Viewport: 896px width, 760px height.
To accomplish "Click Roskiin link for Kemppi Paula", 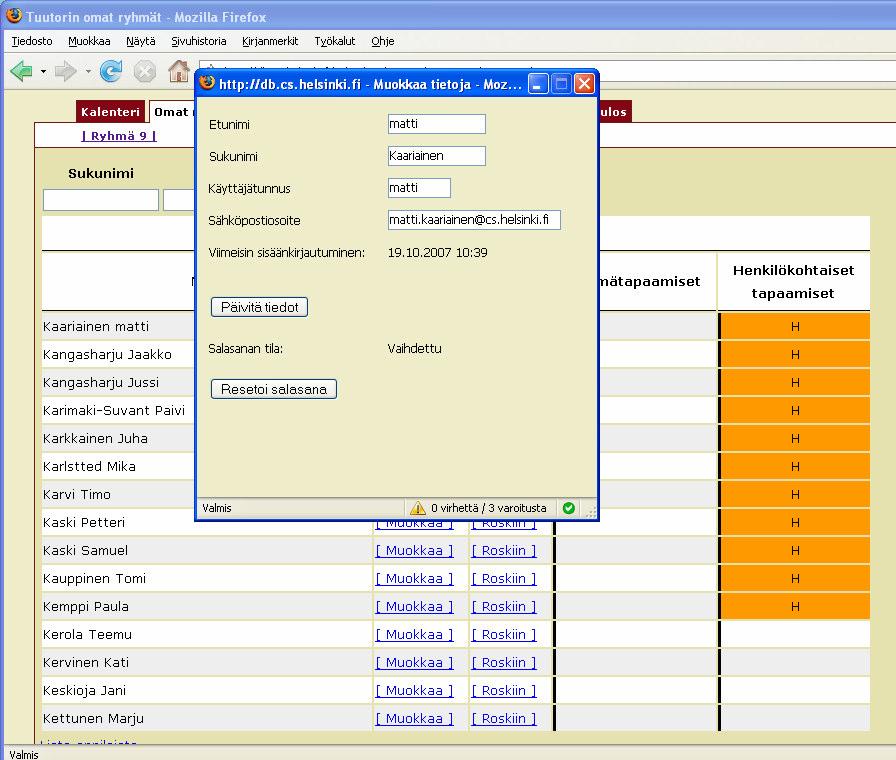I will [x=503, y=606].
